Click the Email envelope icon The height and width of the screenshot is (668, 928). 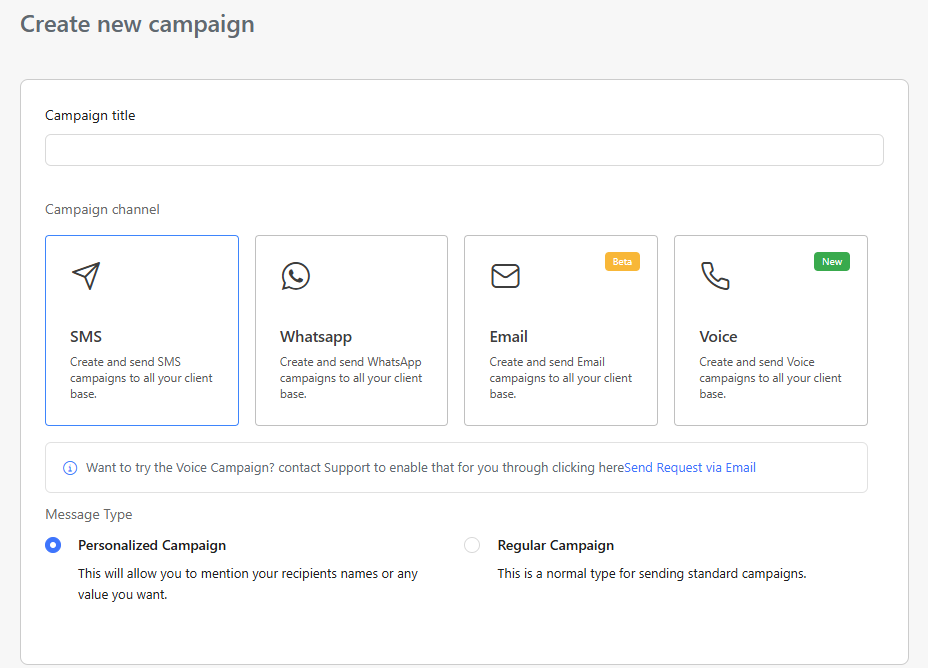coord(505,276)
